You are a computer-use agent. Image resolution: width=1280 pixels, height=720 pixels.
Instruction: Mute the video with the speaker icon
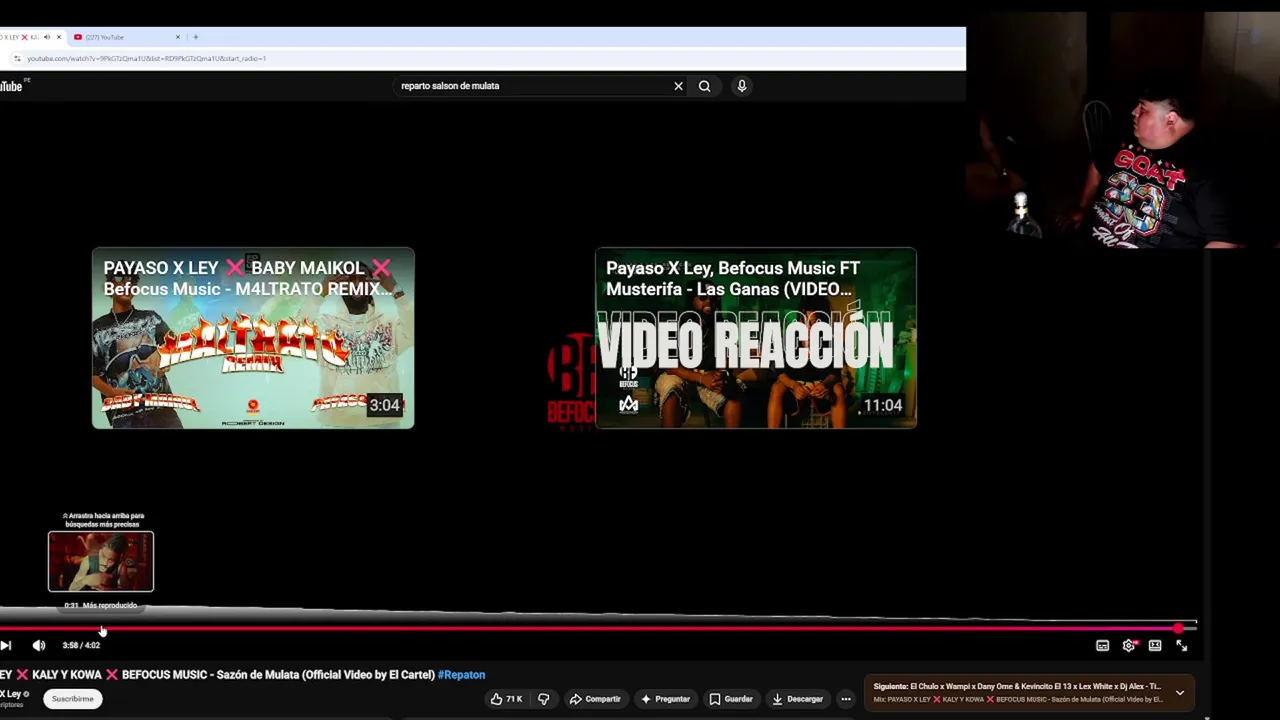[x=39, y=646]
